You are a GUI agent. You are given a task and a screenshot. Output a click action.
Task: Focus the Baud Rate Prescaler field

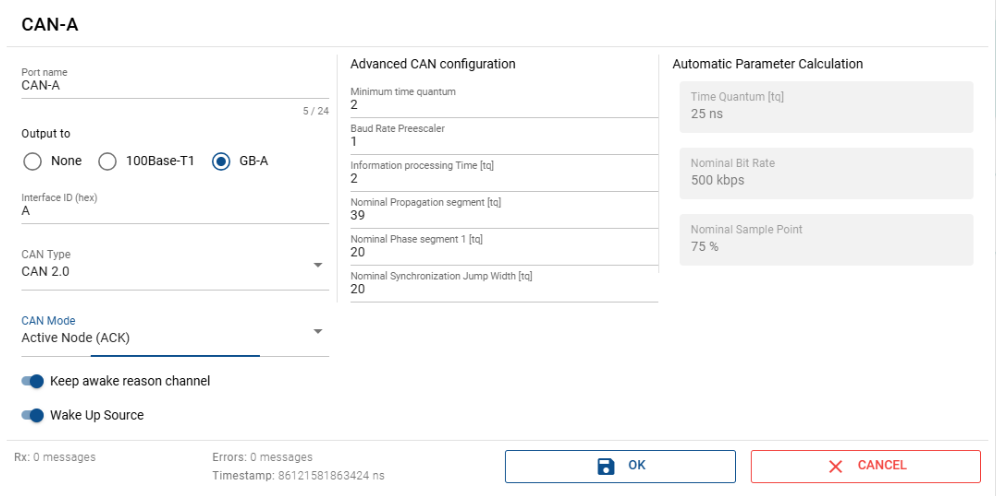(503, 142)
